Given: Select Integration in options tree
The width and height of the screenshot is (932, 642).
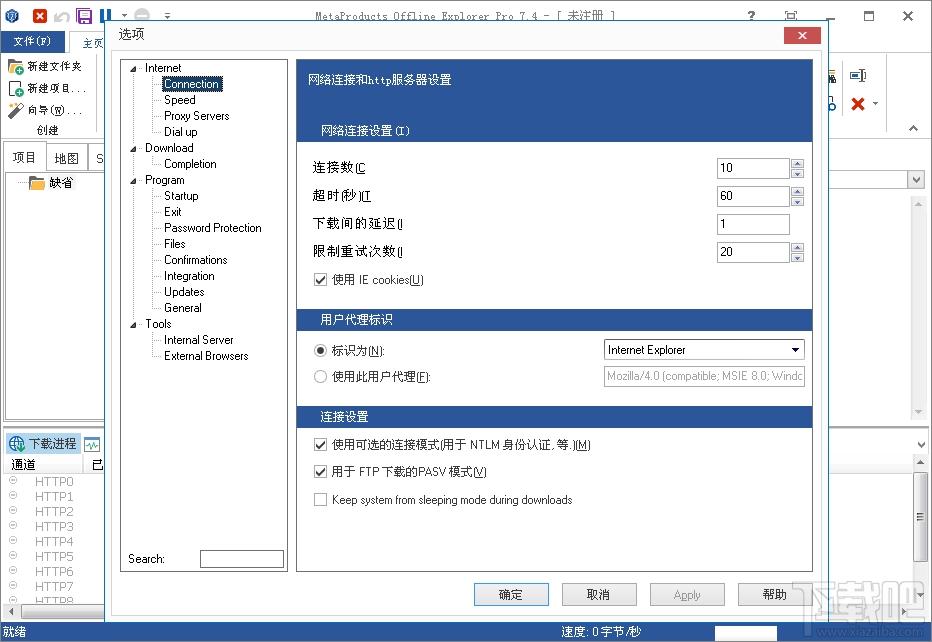Looking at the screenshot, I should pyautogui.click(x=189, y=276).
